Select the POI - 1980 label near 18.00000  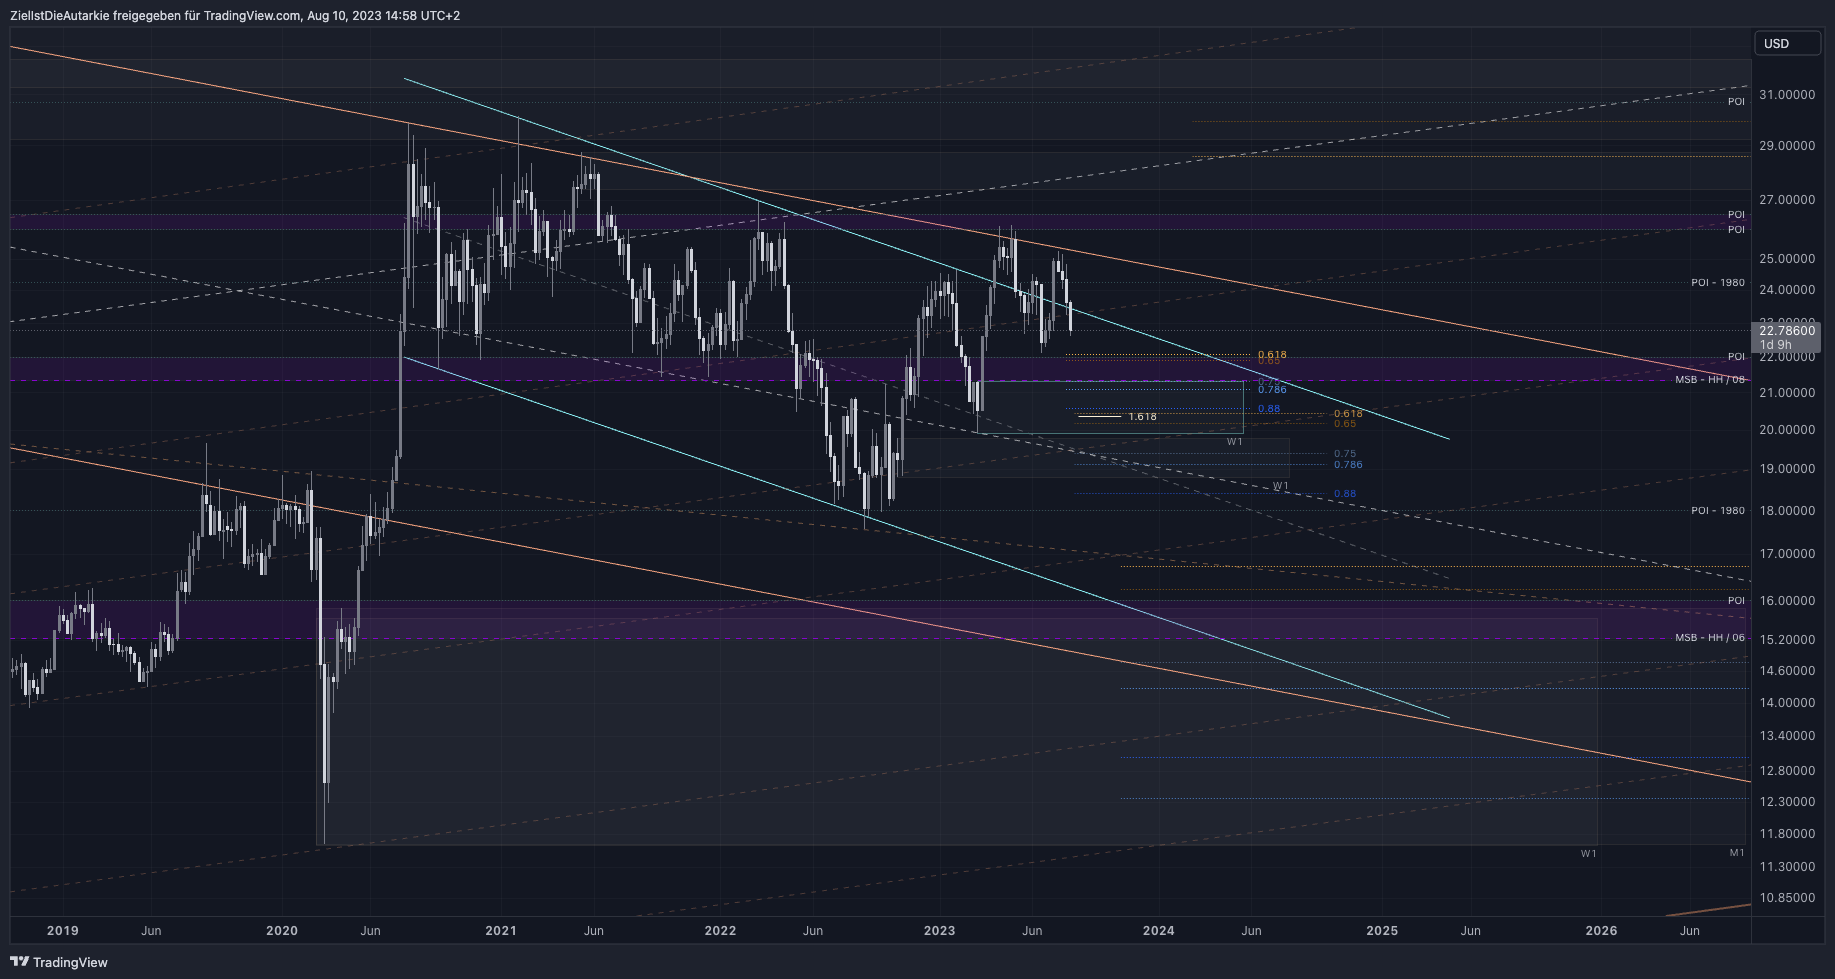tap(1718, 511)
